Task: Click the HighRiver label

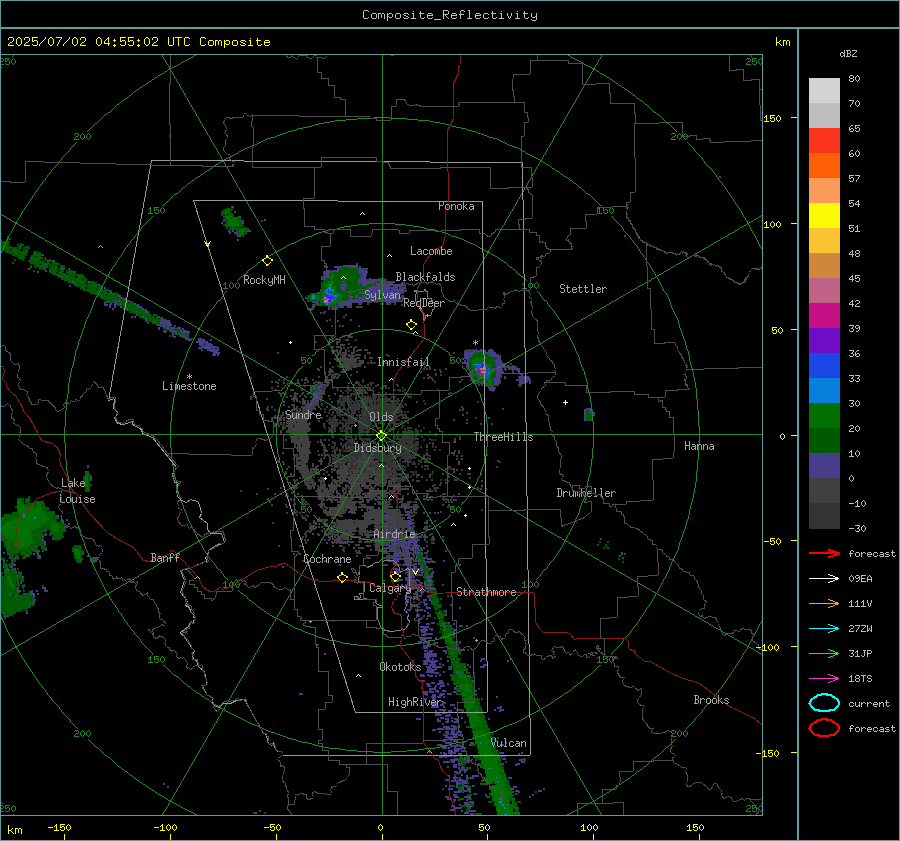Action: point(415,702)
